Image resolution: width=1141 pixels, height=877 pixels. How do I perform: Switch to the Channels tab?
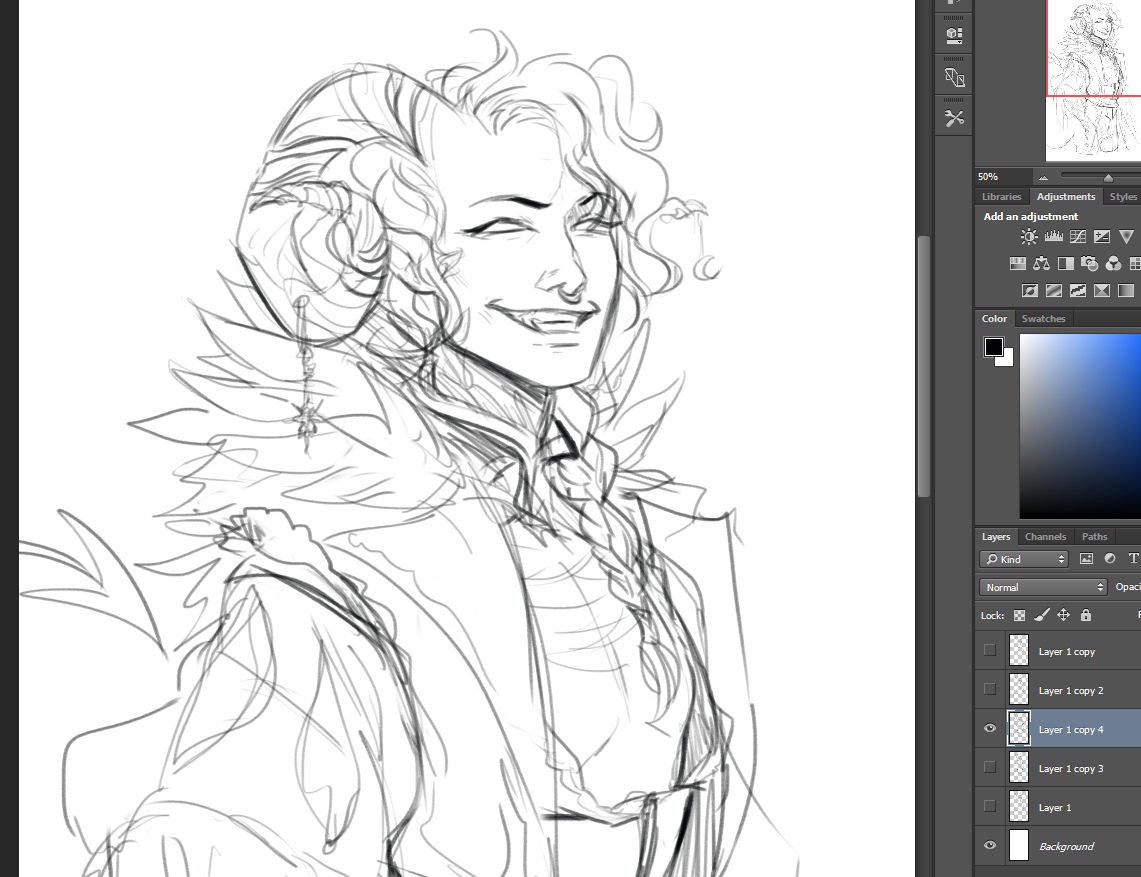(x=1045, y=536)
